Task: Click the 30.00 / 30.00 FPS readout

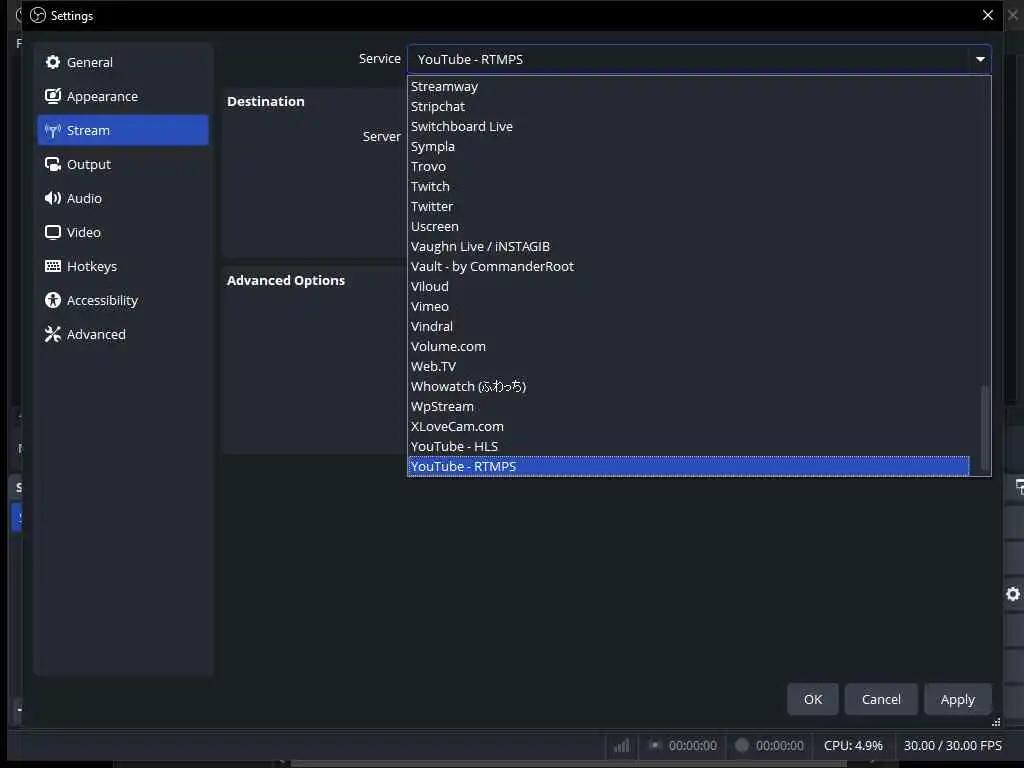Action: coord(952,745)
